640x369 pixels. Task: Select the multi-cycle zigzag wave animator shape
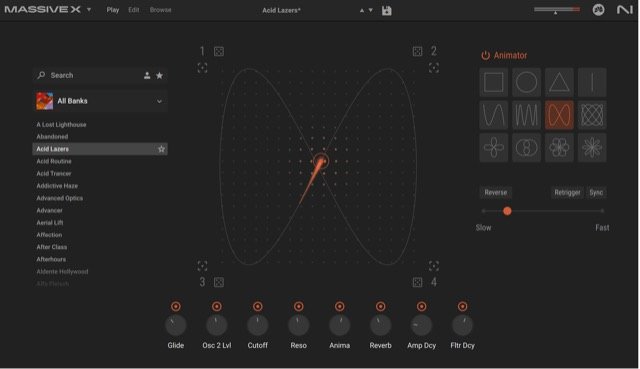pos(526,115)
